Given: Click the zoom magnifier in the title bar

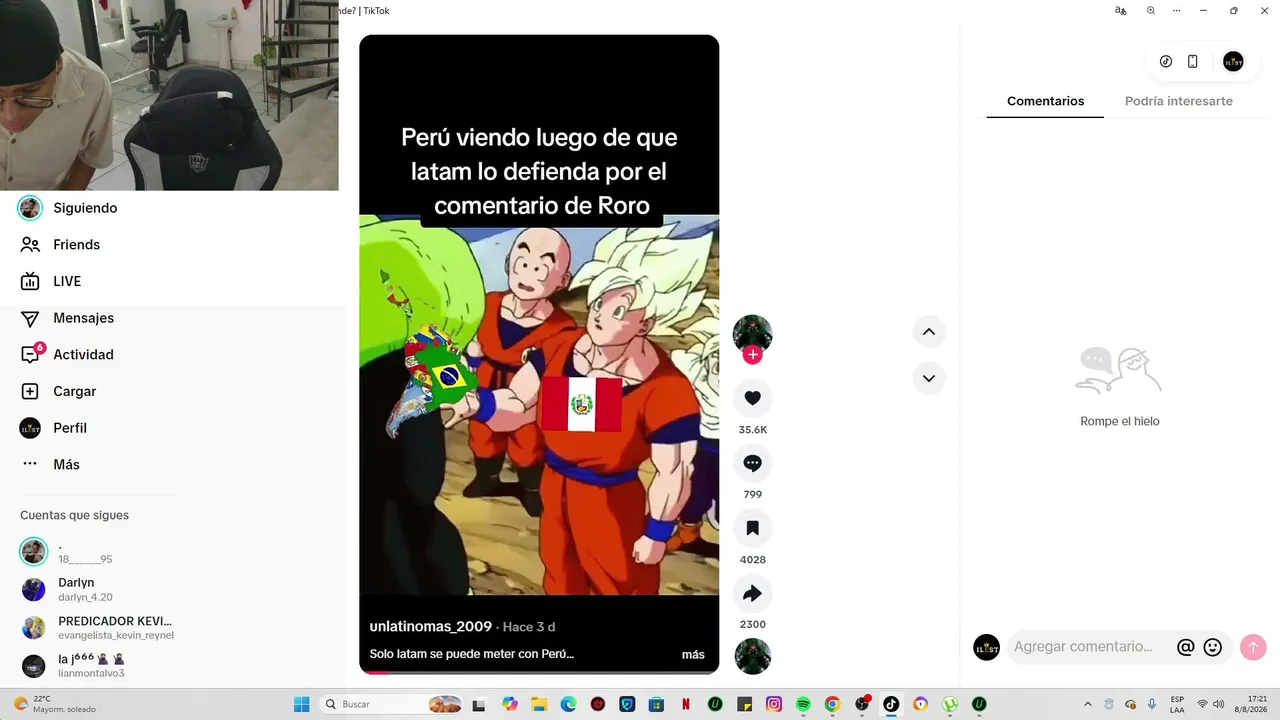Looking at the screenshot, I should click(1151, 11).
